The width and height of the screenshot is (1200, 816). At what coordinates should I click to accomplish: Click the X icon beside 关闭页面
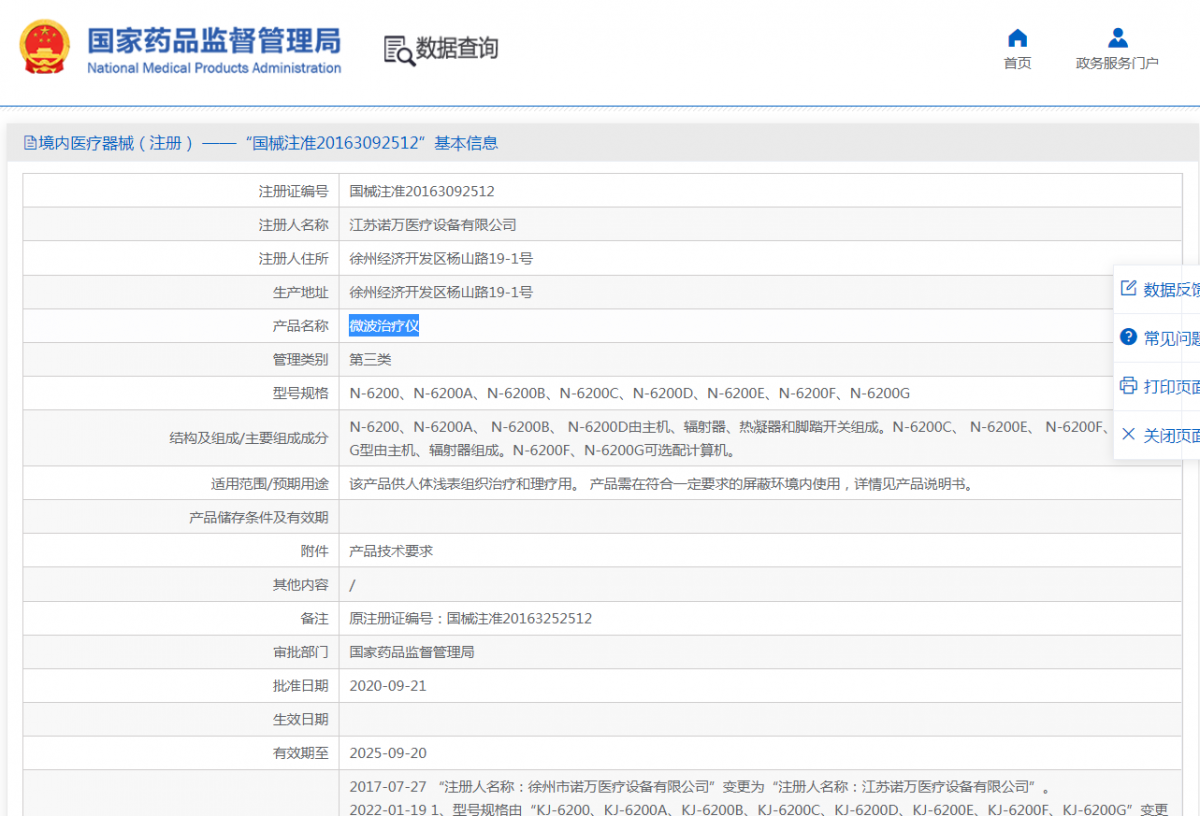click(x=1126, y=434)
